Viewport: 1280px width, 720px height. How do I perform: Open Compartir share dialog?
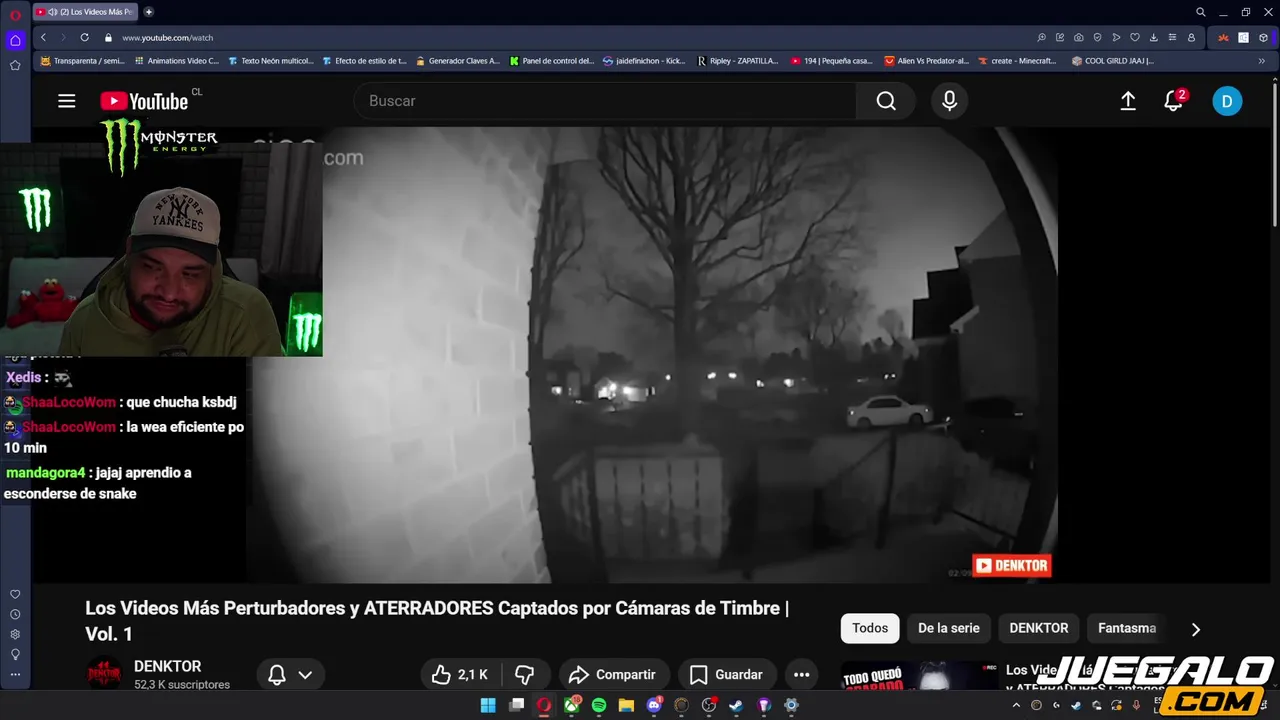pos(612,675)
